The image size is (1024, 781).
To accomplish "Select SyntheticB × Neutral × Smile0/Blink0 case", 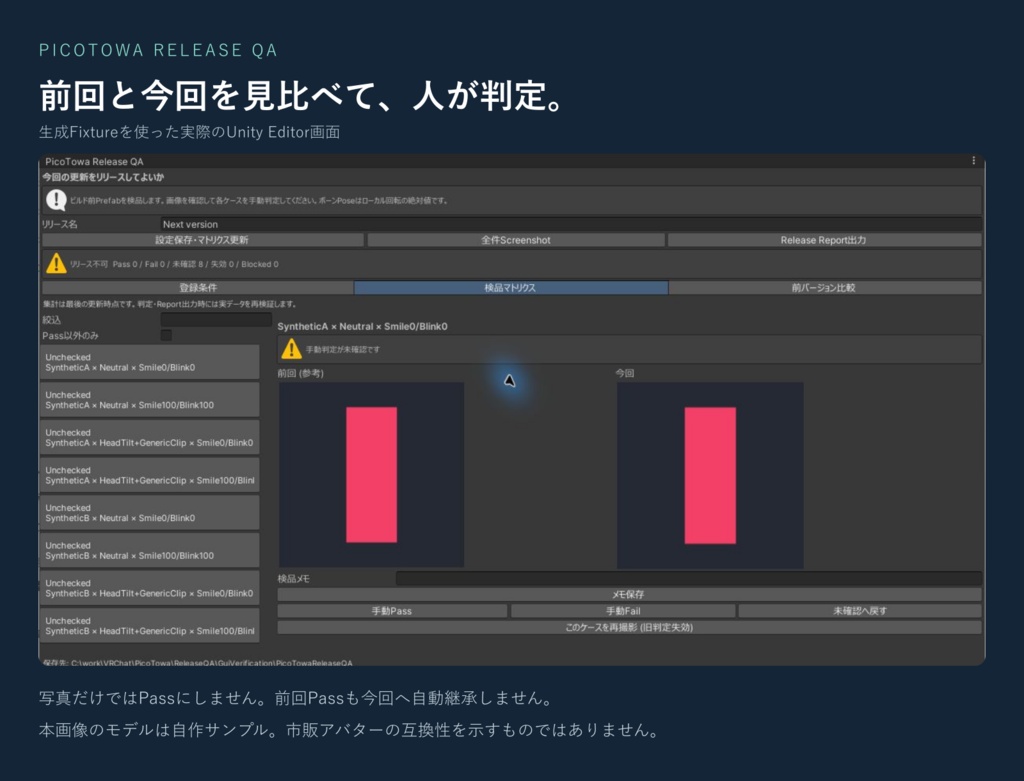I will pos(150,513).
